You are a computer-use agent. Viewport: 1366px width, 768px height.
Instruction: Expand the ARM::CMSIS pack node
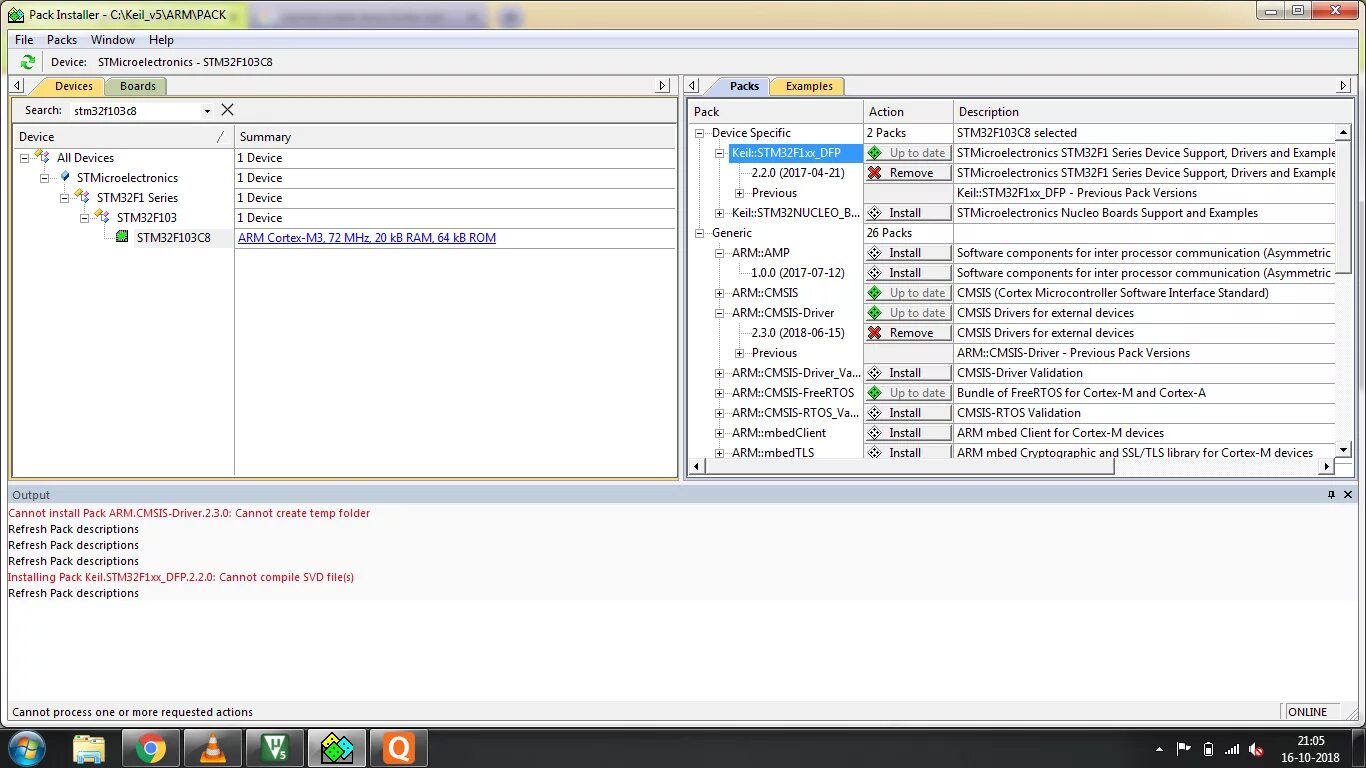(720, 293)
